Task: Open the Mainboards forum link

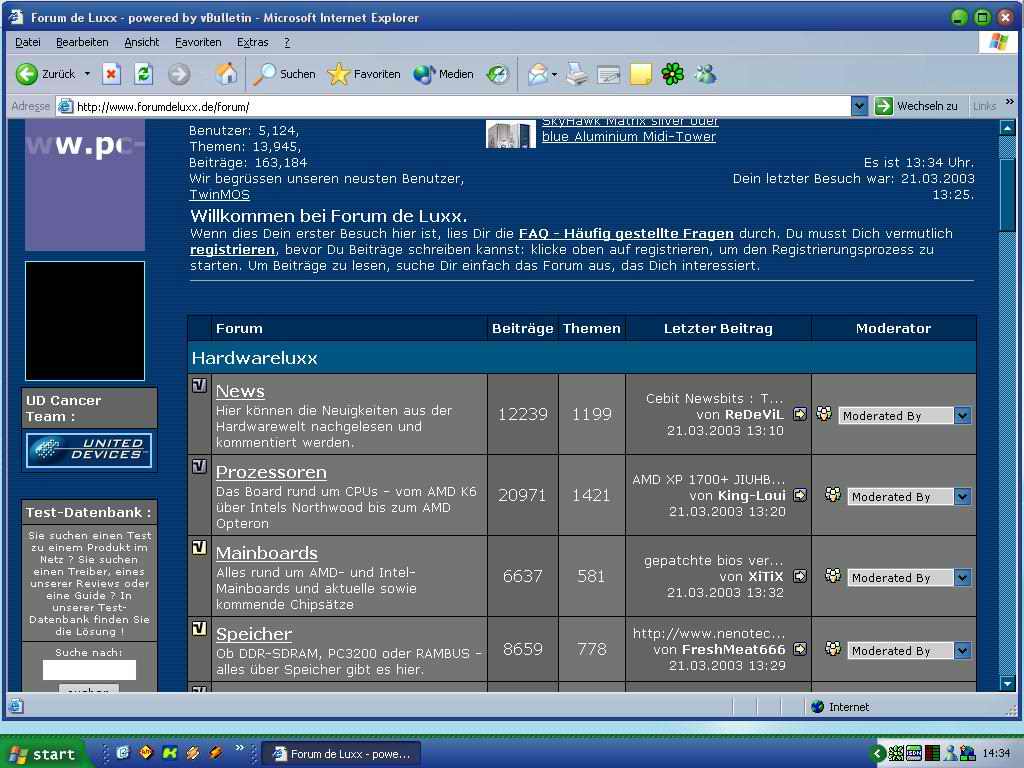Action: click(x=266, y=553)
